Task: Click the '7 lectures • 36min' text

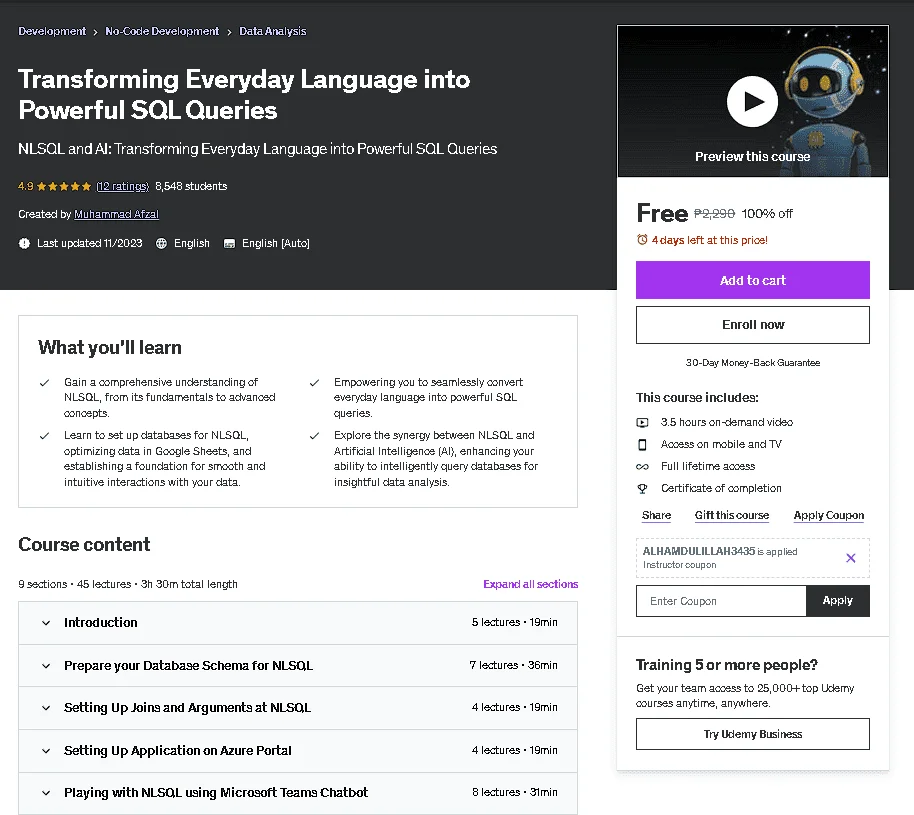Action: coord(514,665)
